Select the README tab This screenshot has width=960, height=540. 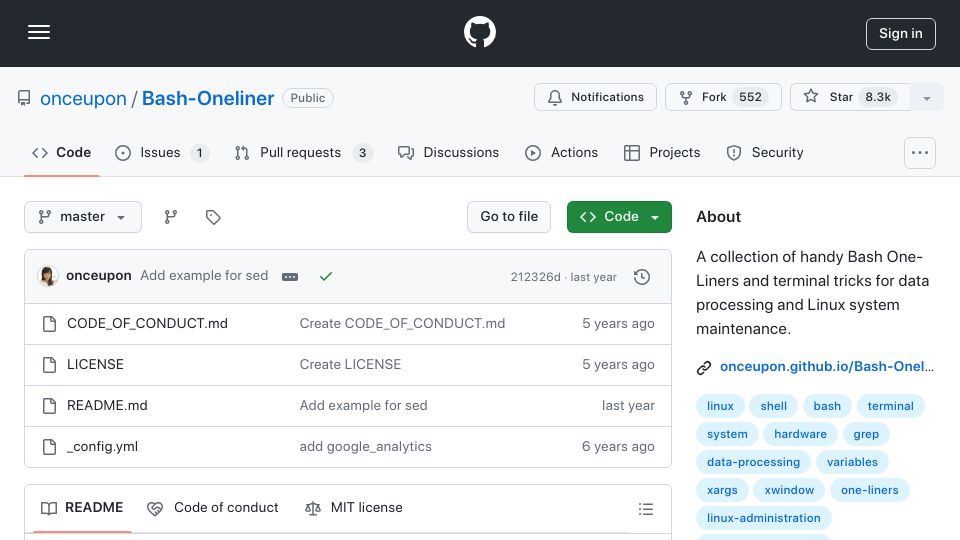[x=82, y=508]
